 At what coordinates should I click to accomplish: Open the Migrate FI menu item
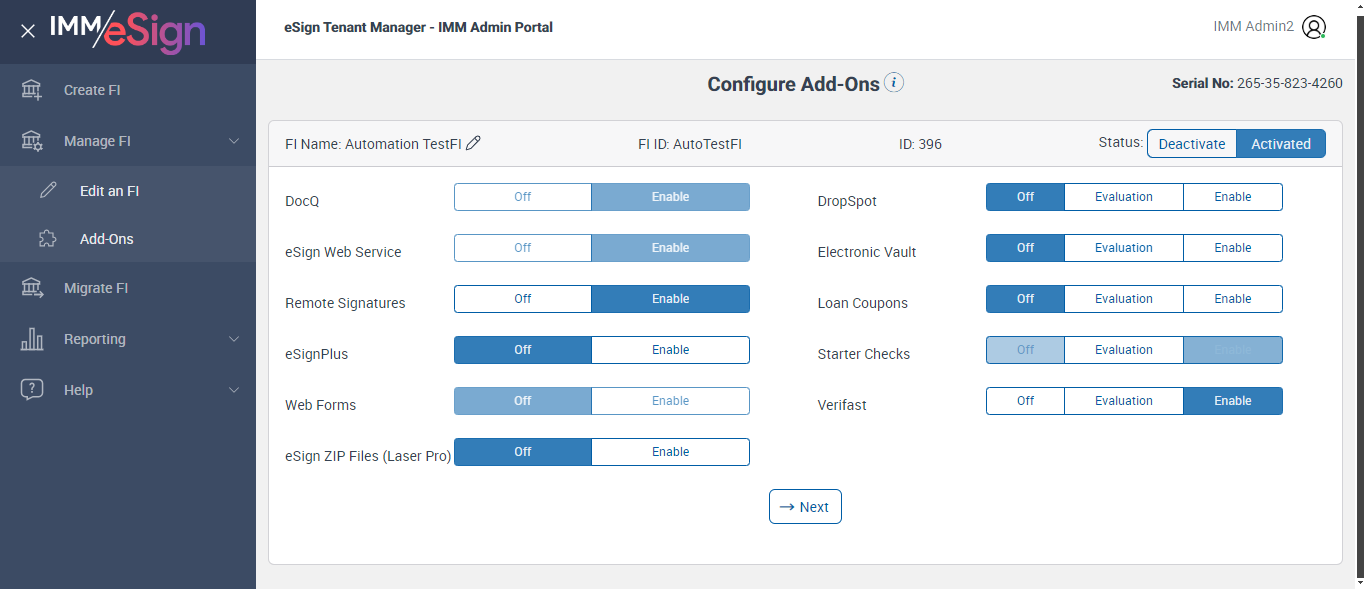click(96, 288)
